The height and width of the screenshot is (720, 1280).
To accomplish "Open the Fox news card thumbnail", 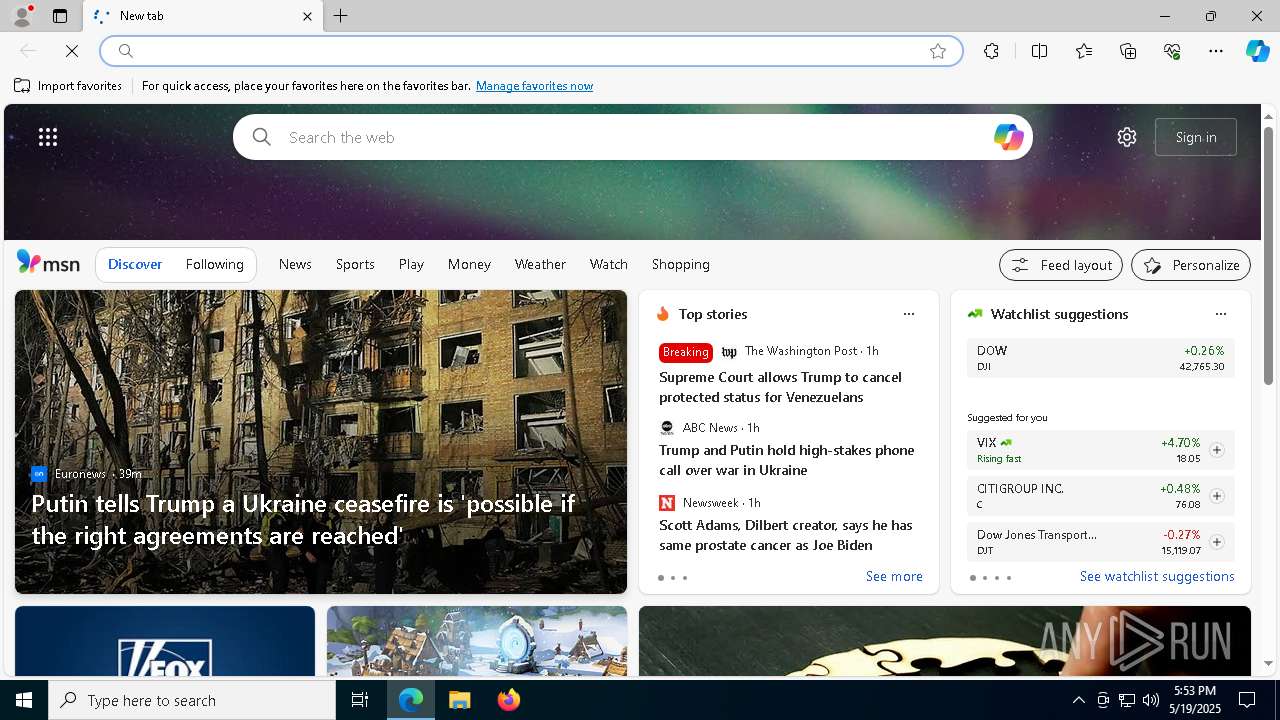I will 165,642.
